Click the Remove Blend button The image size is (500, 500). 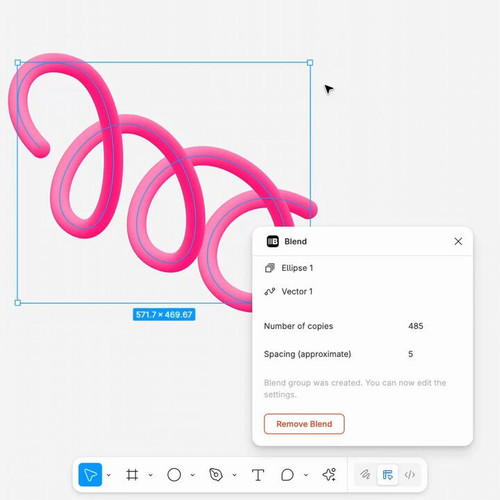[304, 424]
